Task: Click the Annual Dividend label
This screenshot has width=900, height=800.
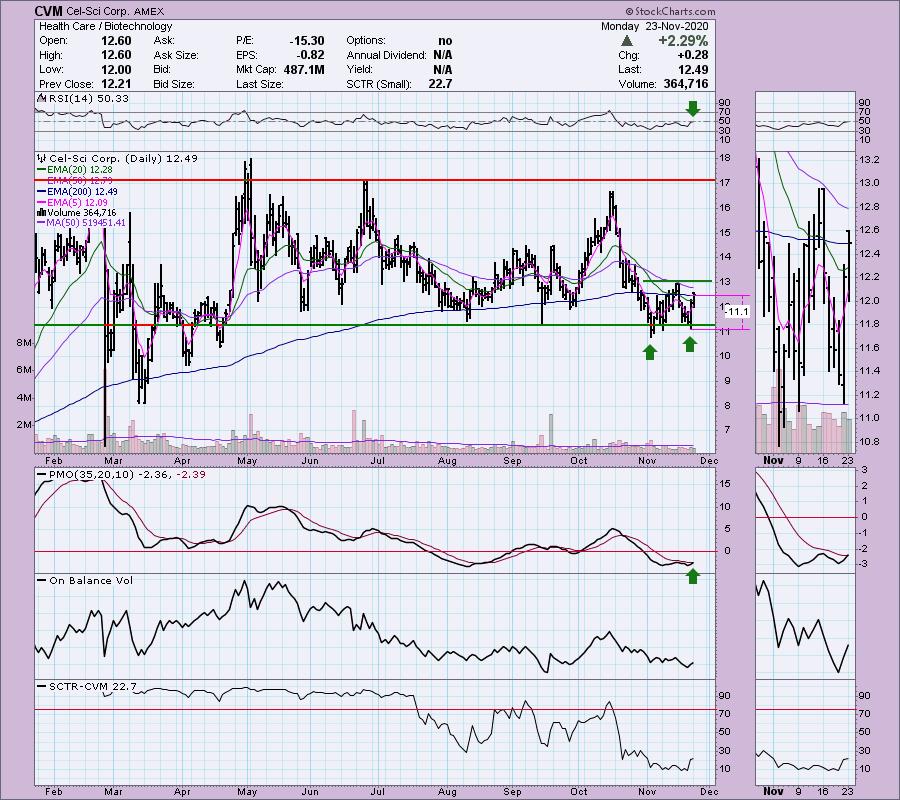Action: (x=386, y=55)
